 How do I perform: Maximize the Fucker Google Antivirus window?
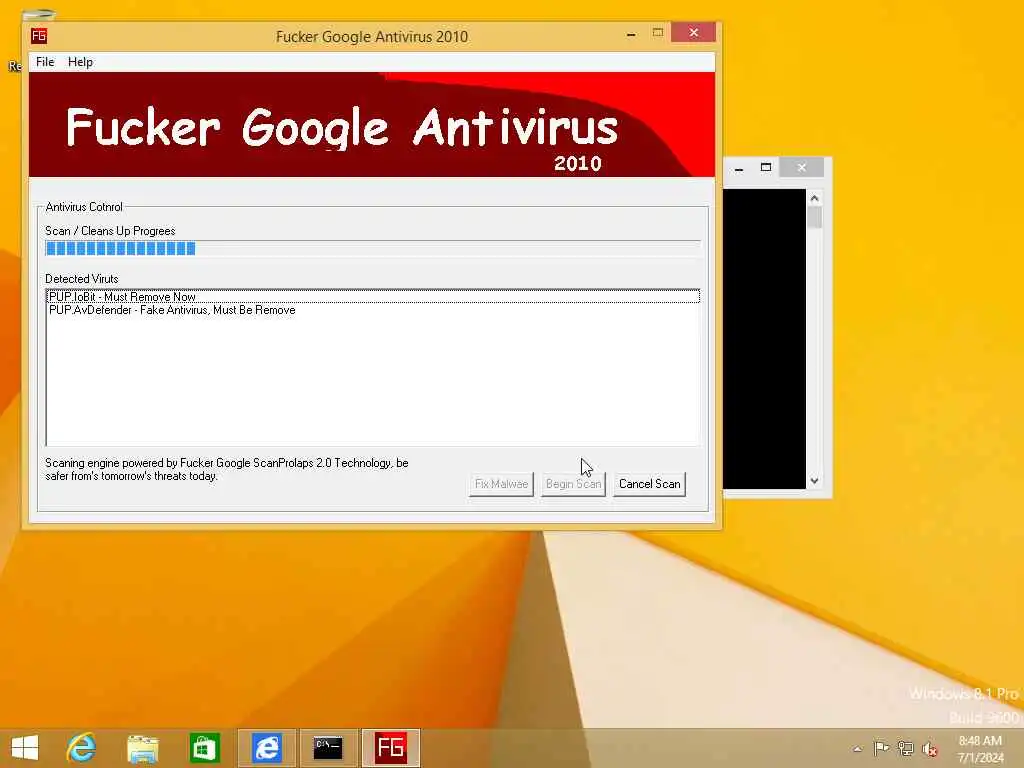(658, 33)
